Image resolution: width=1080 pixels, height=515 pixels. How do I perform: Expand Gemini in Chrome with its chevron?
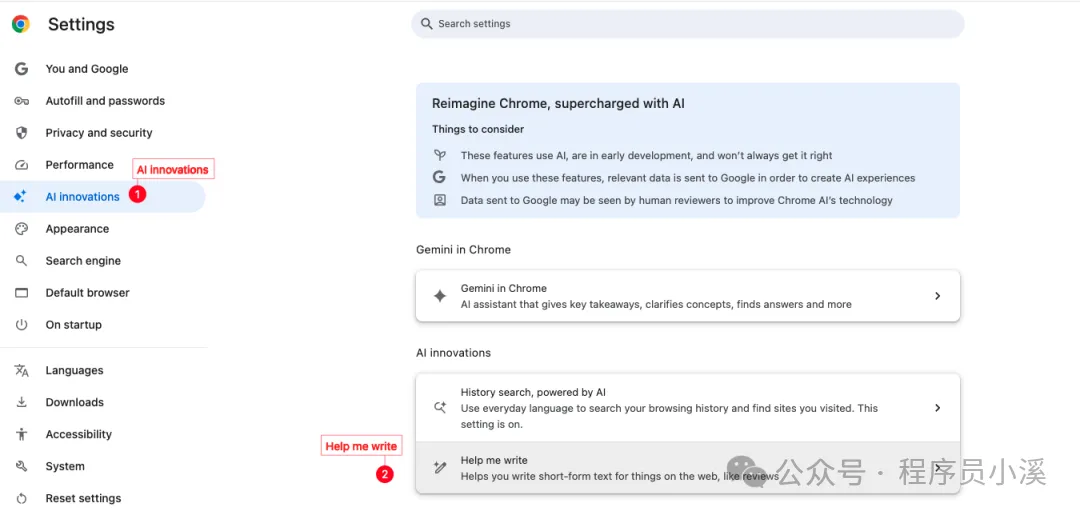click(937, 296)
